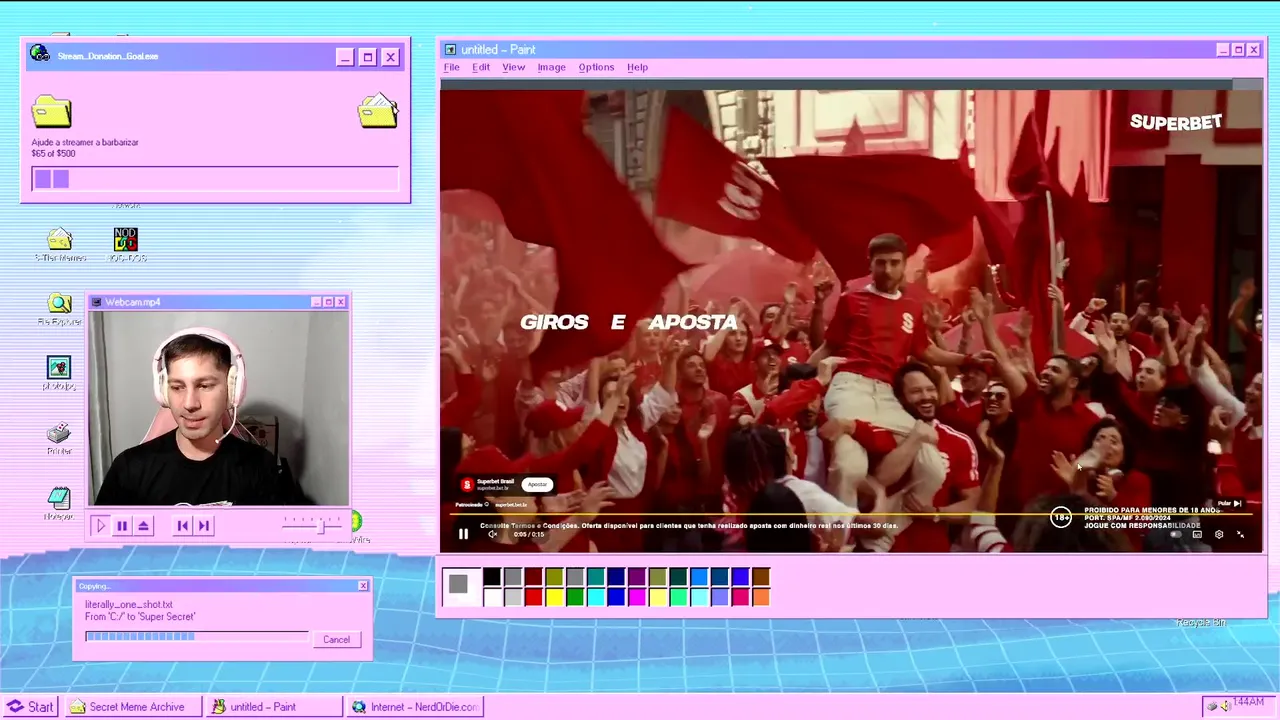Open the Image menu in Paint
1280x720 pixels.
[551, 67]
